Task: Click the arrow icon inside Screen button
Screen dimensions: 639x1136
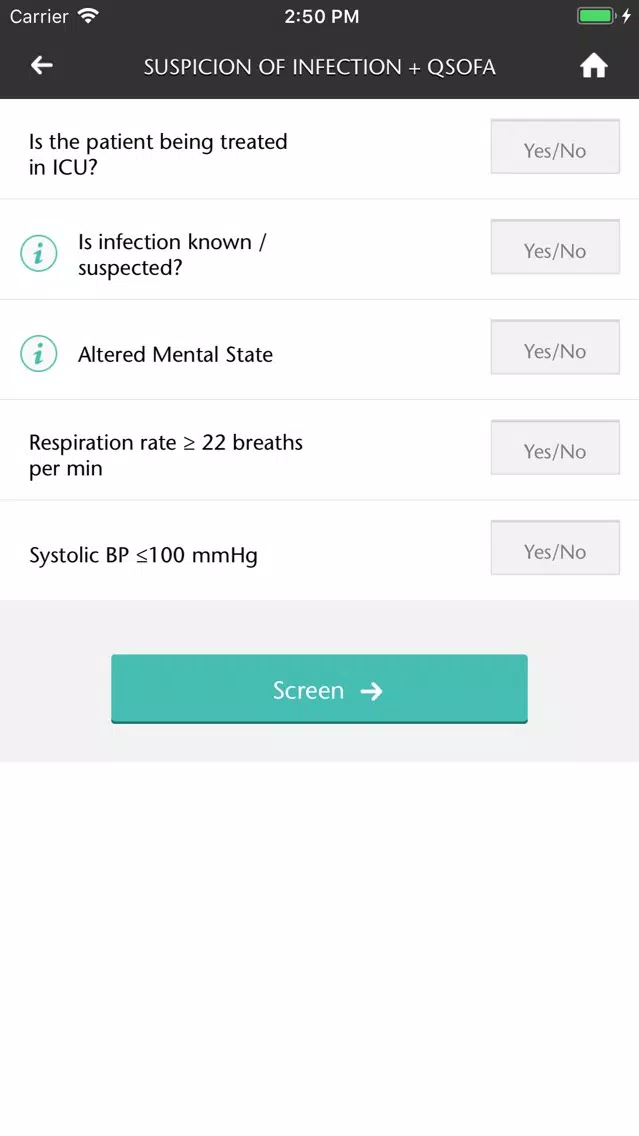Action: click(372, 691)
